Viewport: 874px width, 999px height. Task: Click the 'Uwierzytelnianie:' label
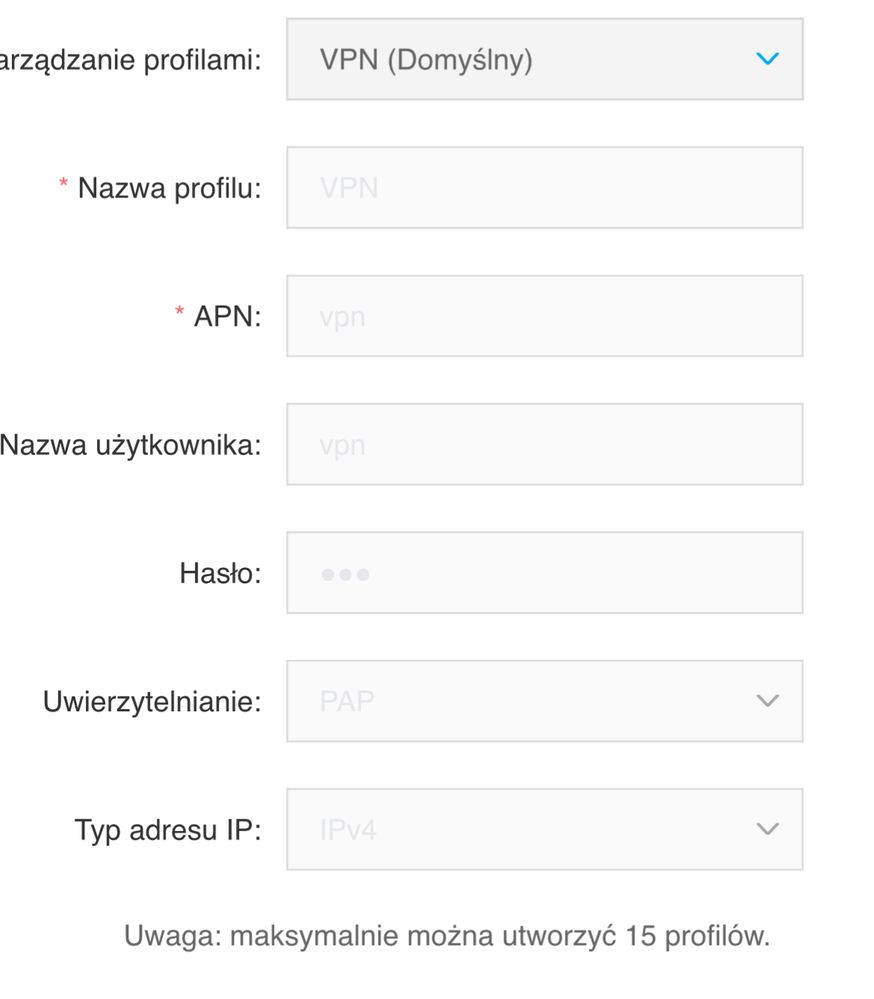click(151, 702)
